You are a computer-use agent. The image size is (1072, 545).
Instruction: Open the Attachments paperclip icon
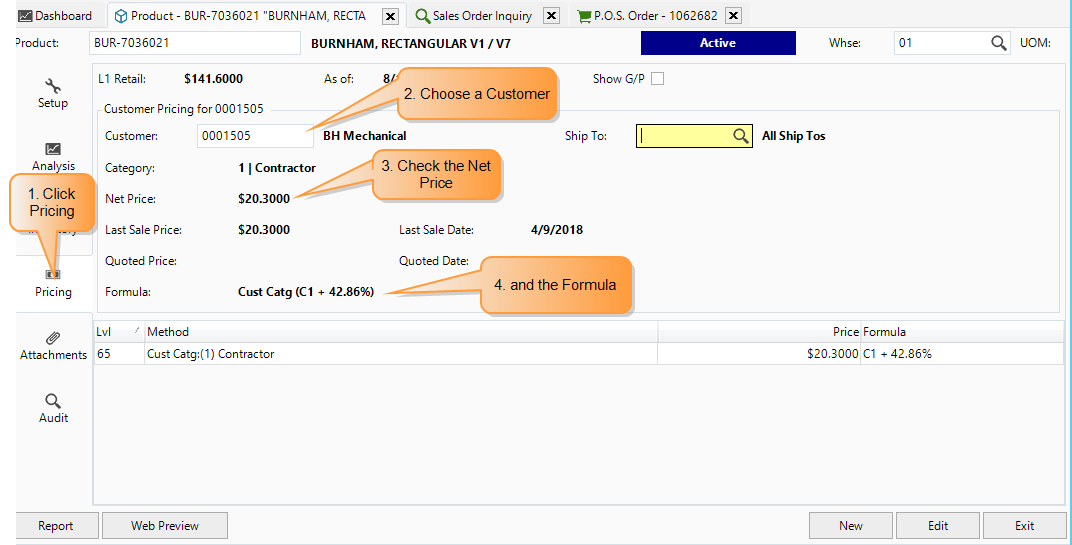(x=53, y=338)
